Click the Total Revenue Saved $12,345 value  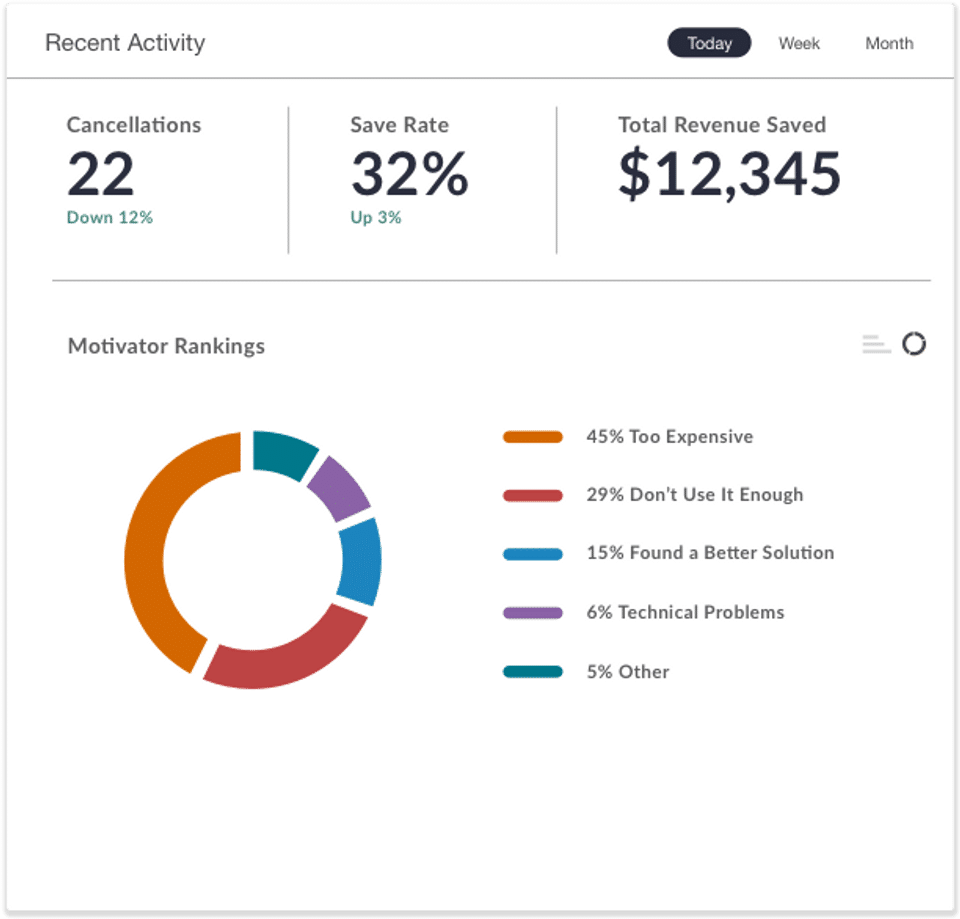point(729,174)
